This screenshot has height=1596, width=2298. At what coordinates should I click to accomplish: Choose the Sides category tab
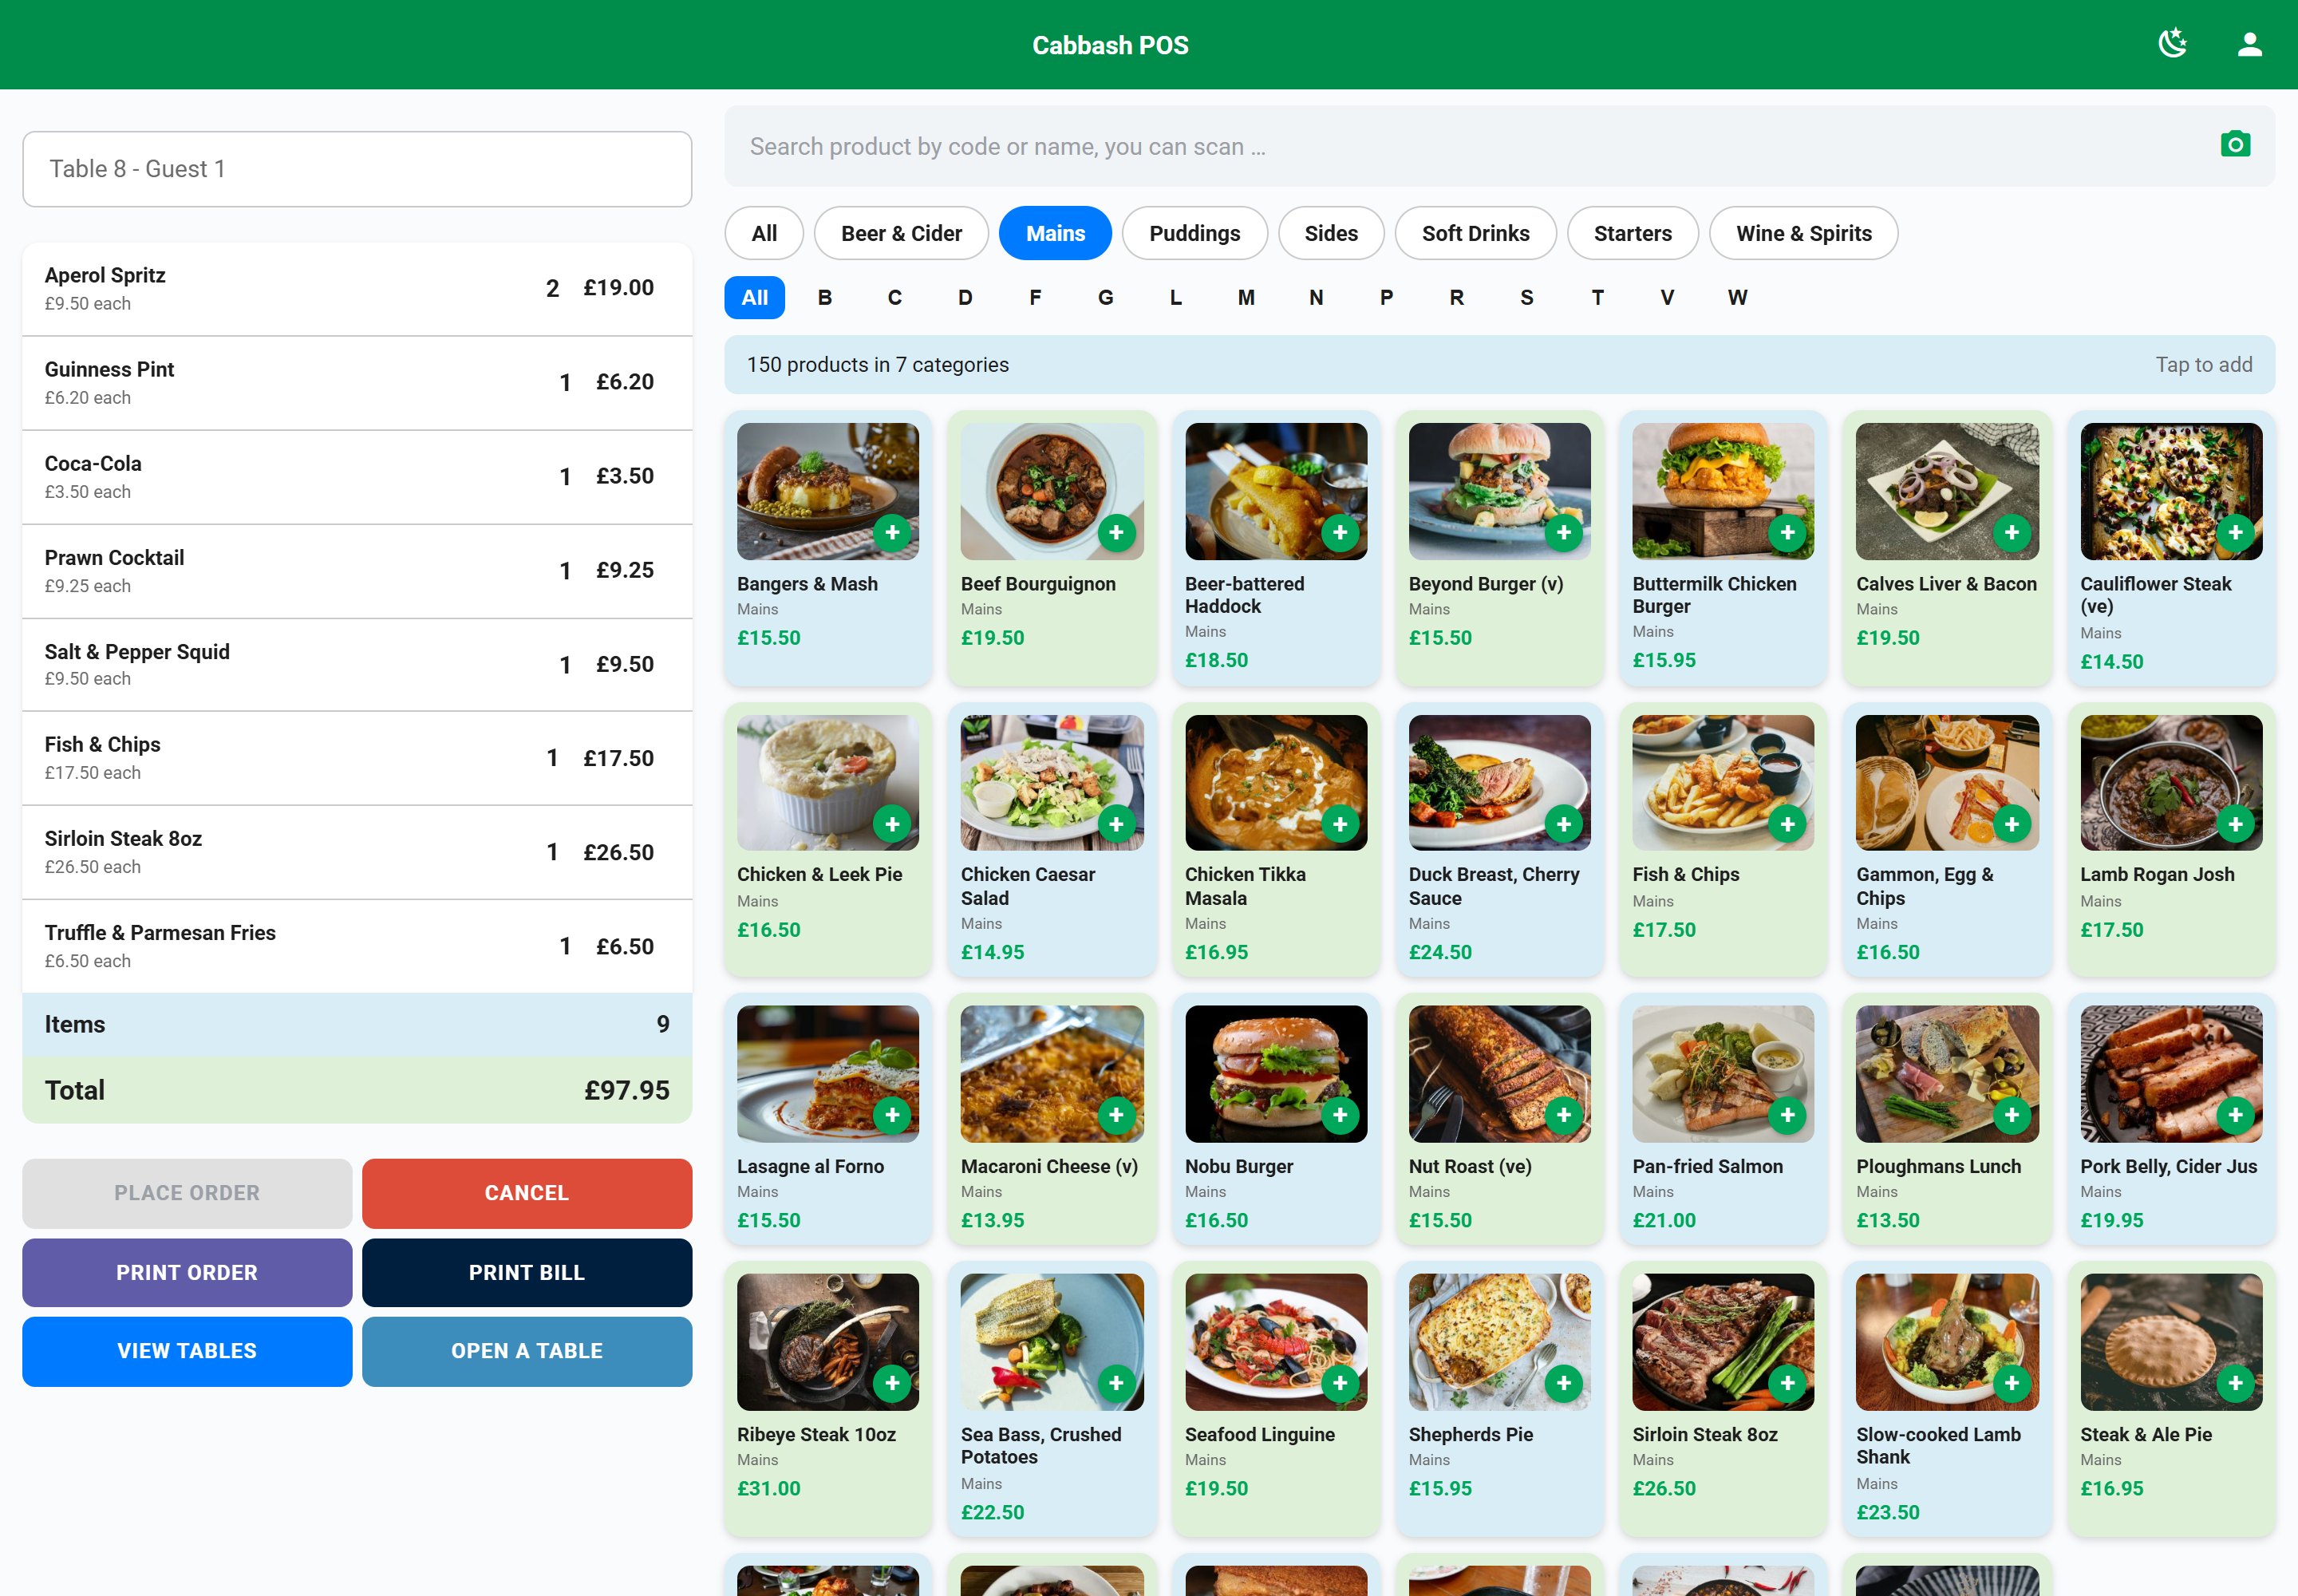pyautogui.click(x=1331, y=233)
